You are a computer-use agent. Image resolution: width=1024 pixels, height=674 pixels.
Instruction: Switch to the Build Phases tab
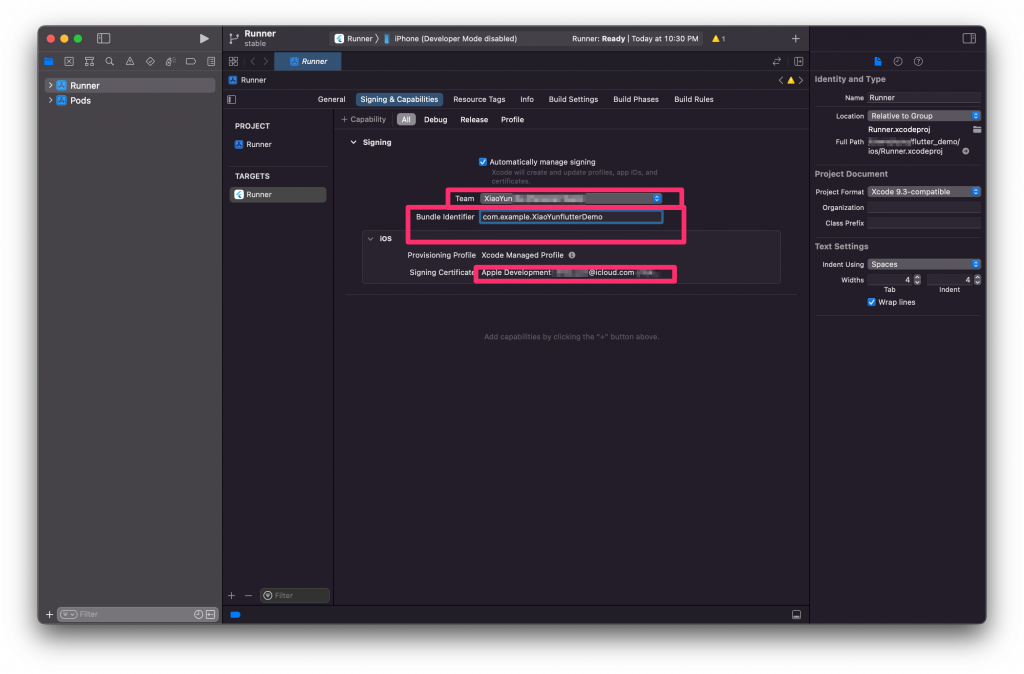click(x=635, y=99)
